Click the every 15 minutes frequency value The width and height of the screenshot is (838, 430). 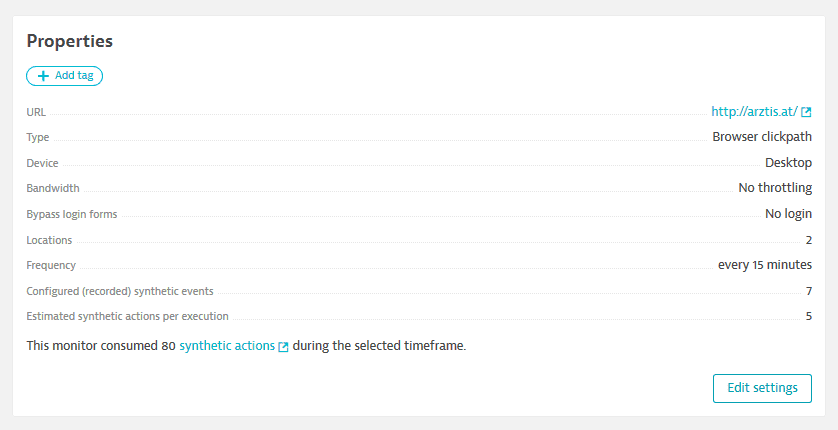(x=765, y=264)
